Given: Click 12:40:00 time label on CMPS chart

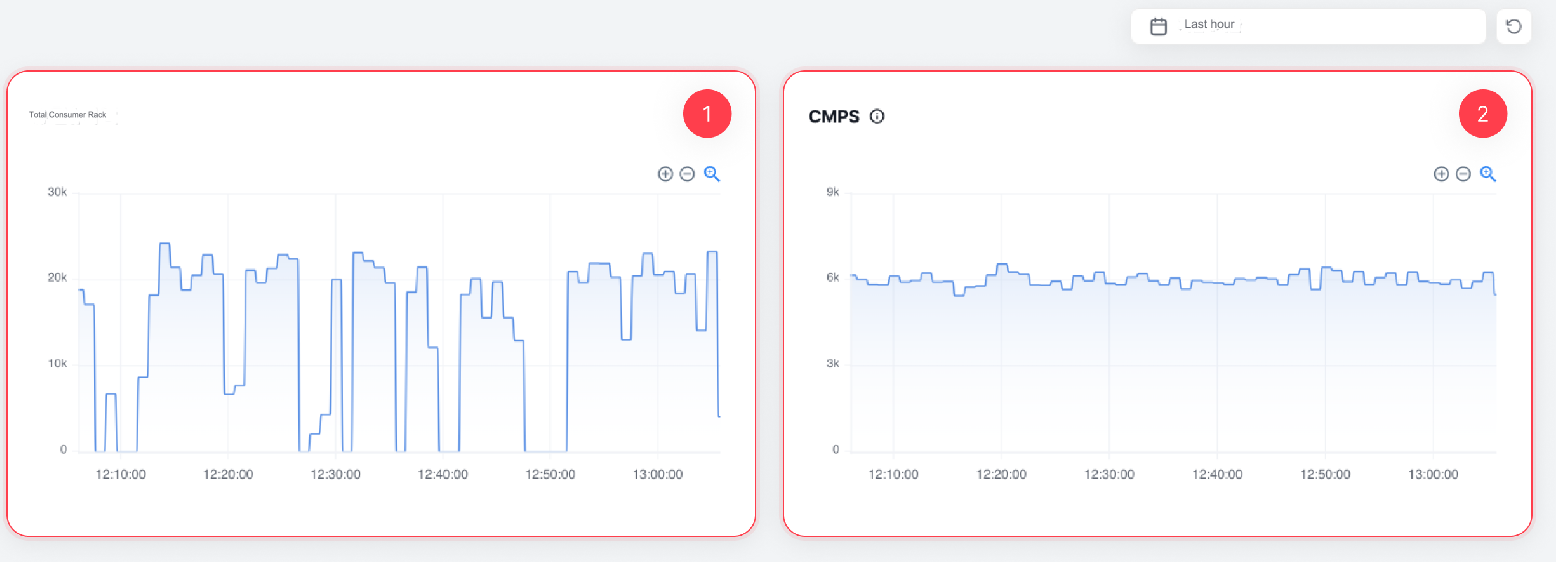Looking at the screenshot, I should click(x=1217, y=474).
